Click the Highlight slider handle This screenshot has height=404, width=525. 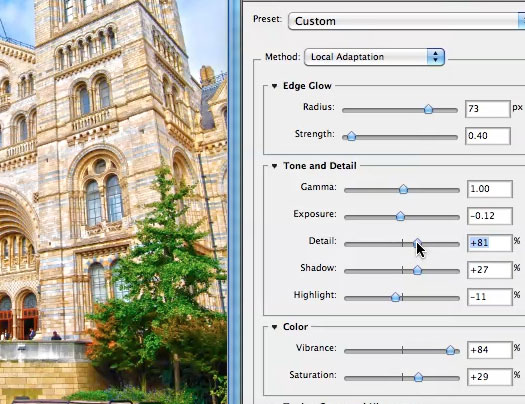[396, 297]
